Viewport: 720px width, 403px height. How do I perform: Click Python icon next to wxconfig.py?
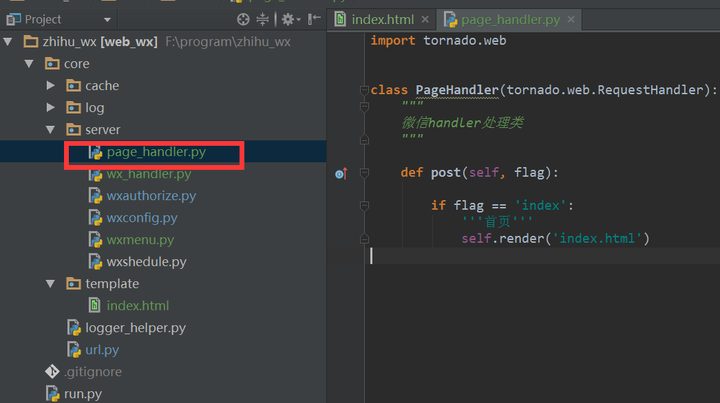coord(95,218)
